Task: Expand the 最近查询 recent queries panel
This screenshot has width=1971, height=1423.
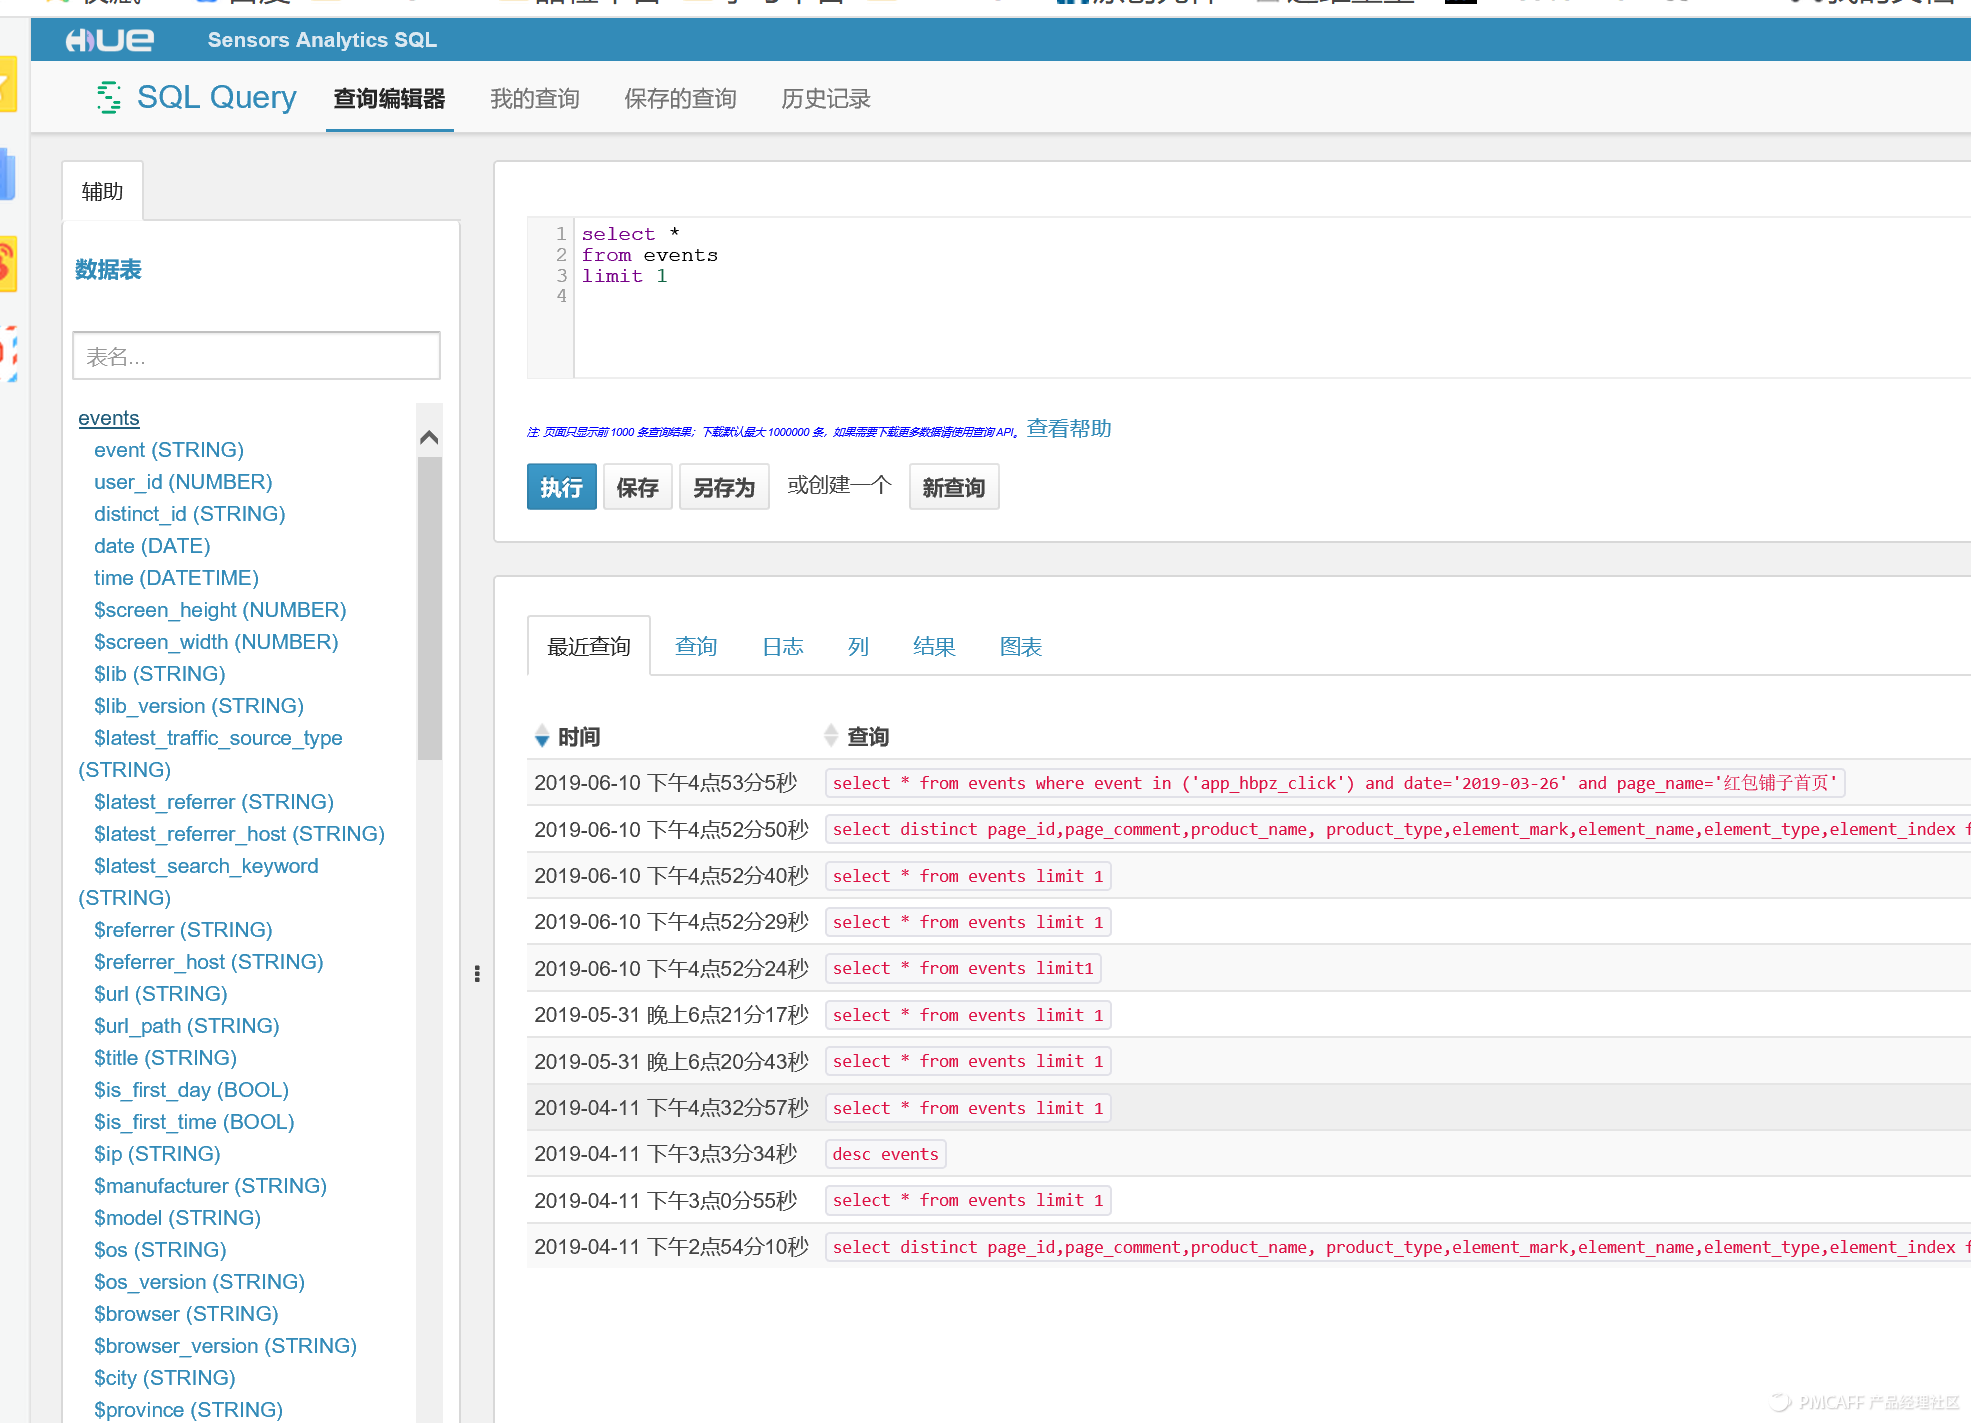Action: (x=589, y=644)
